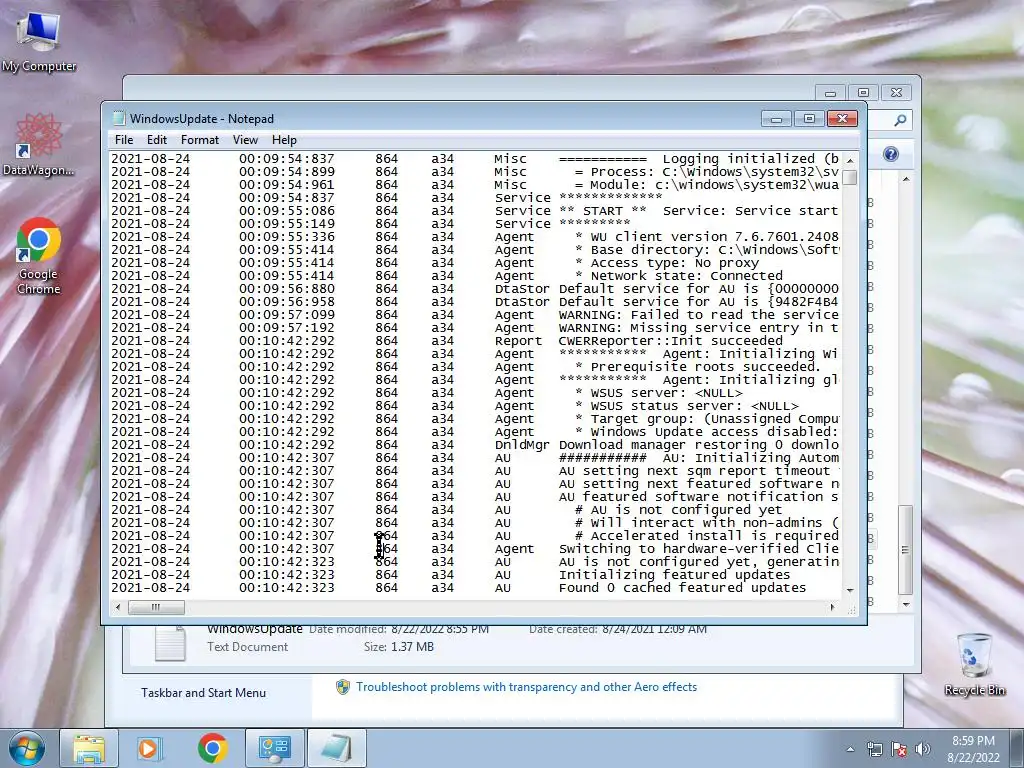The width and height of the screenshot is (1024, 768).
Task: Click the 'WSUS server: <NULL>' line
Action: pos(659,393)
